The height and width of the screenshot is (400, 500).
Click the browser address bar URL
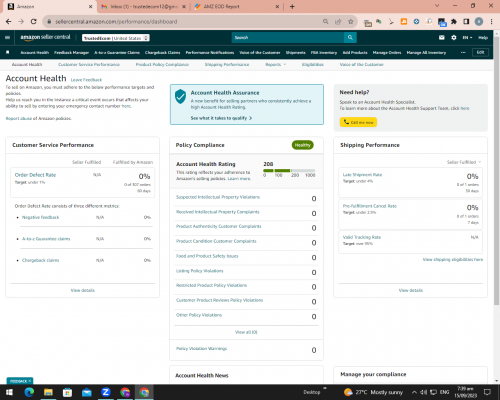coord(116,22)
